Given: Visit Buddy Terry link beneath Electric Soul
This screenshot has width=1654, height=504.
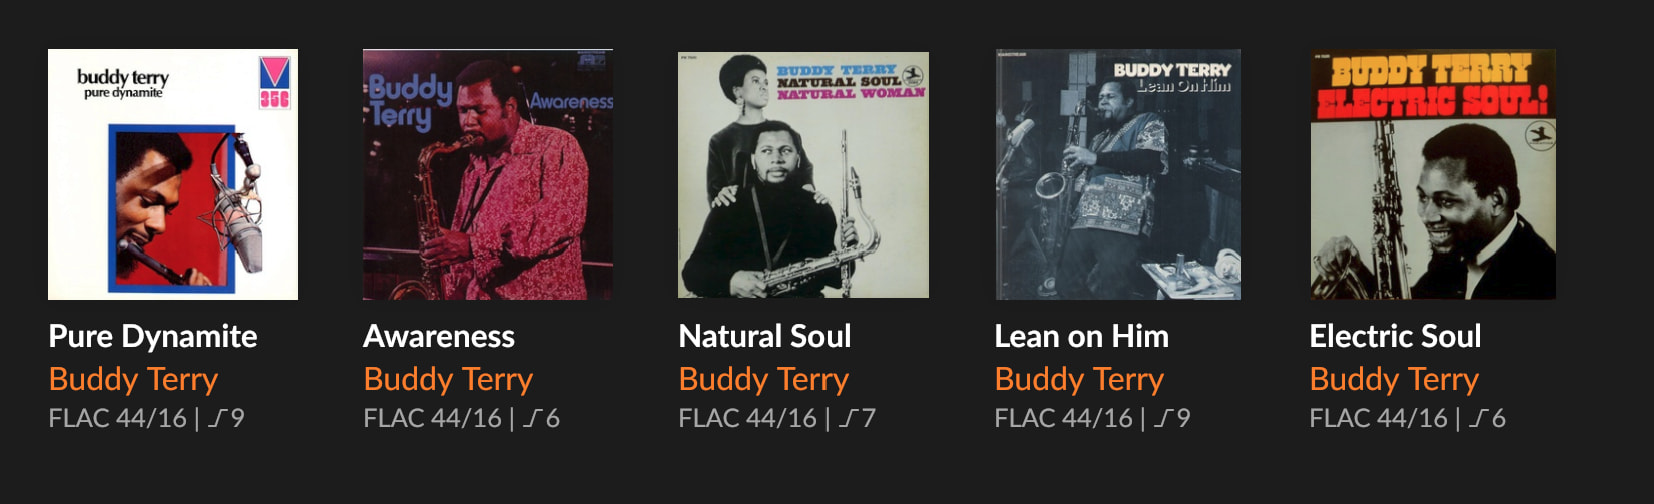Looking at the screenshot, I should (1394, 379).
